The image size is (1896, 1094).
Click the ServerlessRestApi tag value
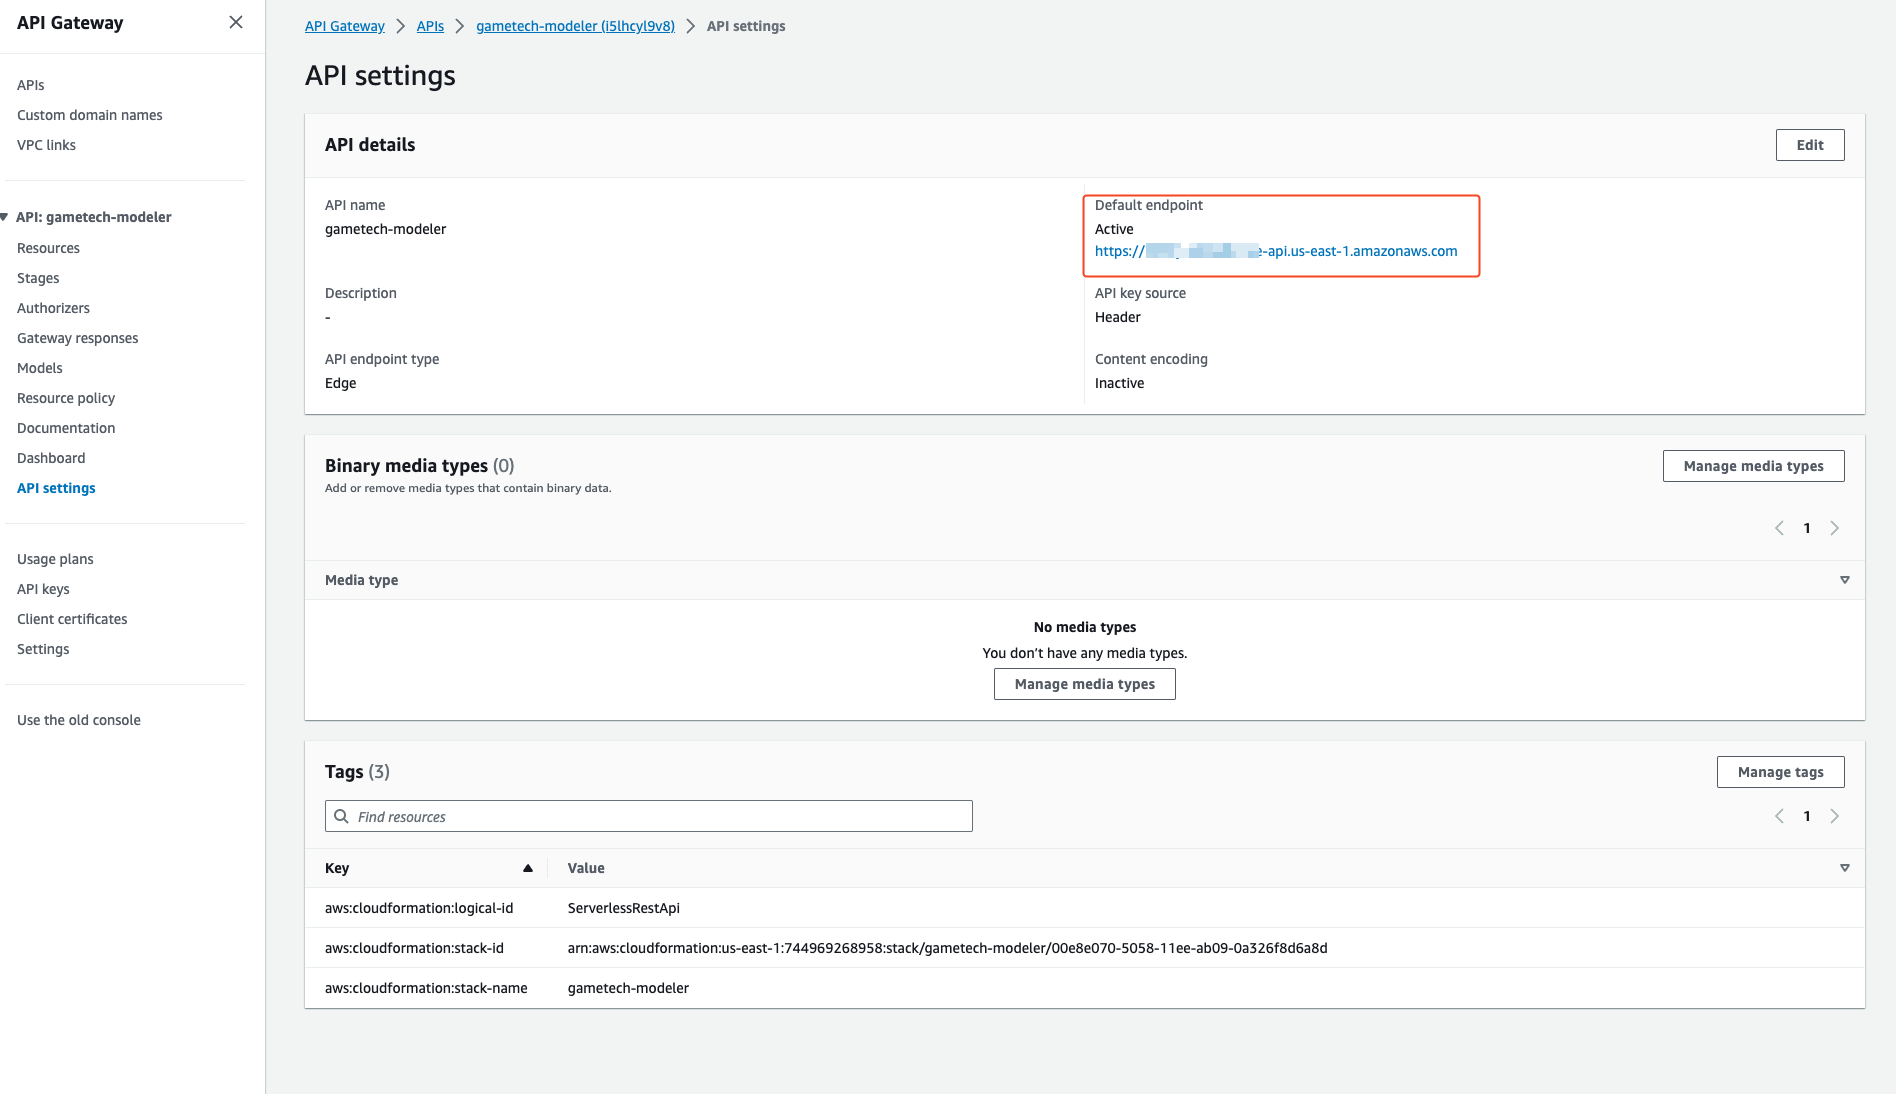624,908
